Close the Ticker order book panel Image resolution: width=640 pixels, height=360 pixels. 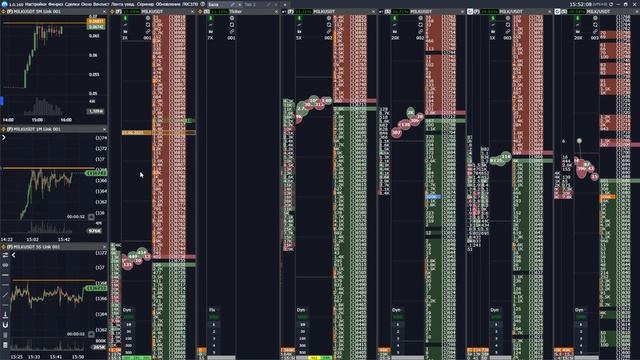(x=276, y=12)
